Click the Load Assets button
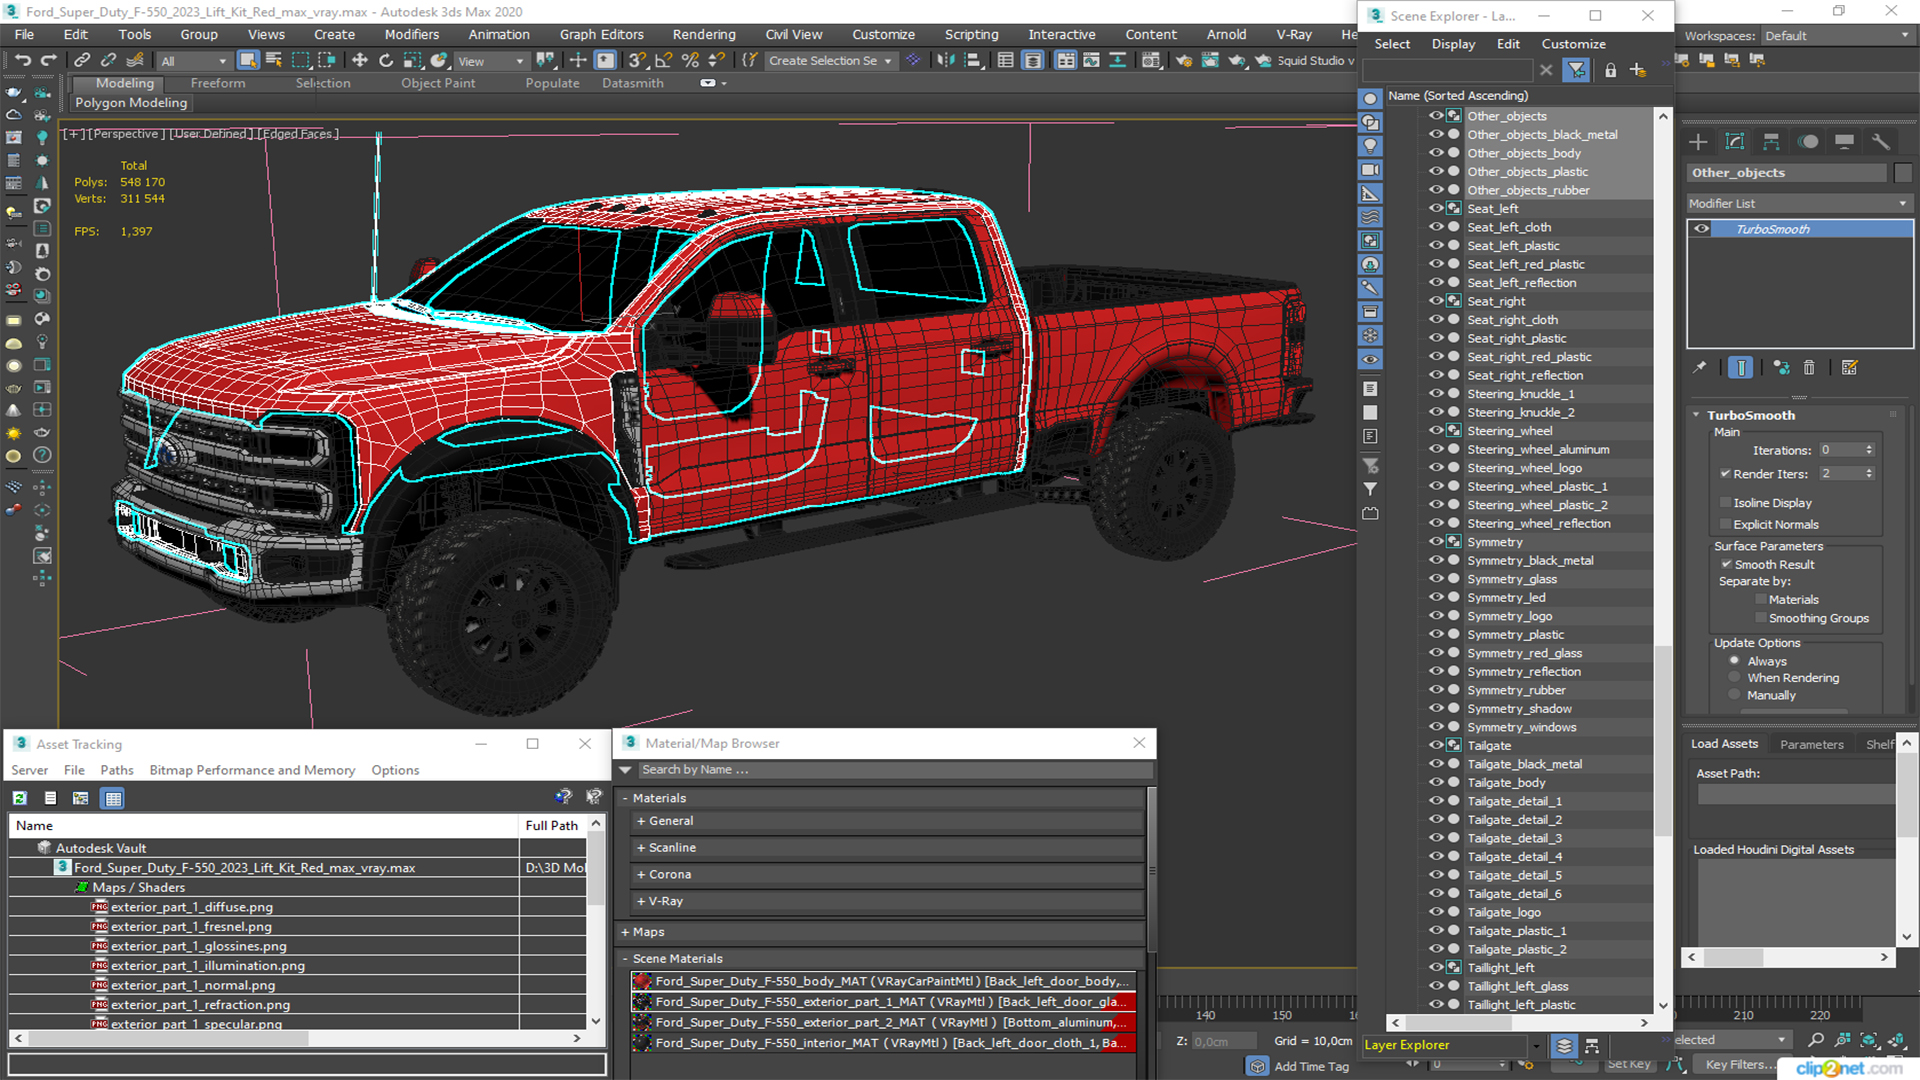1920x1080 pixels. click(x=1724, y=744)
